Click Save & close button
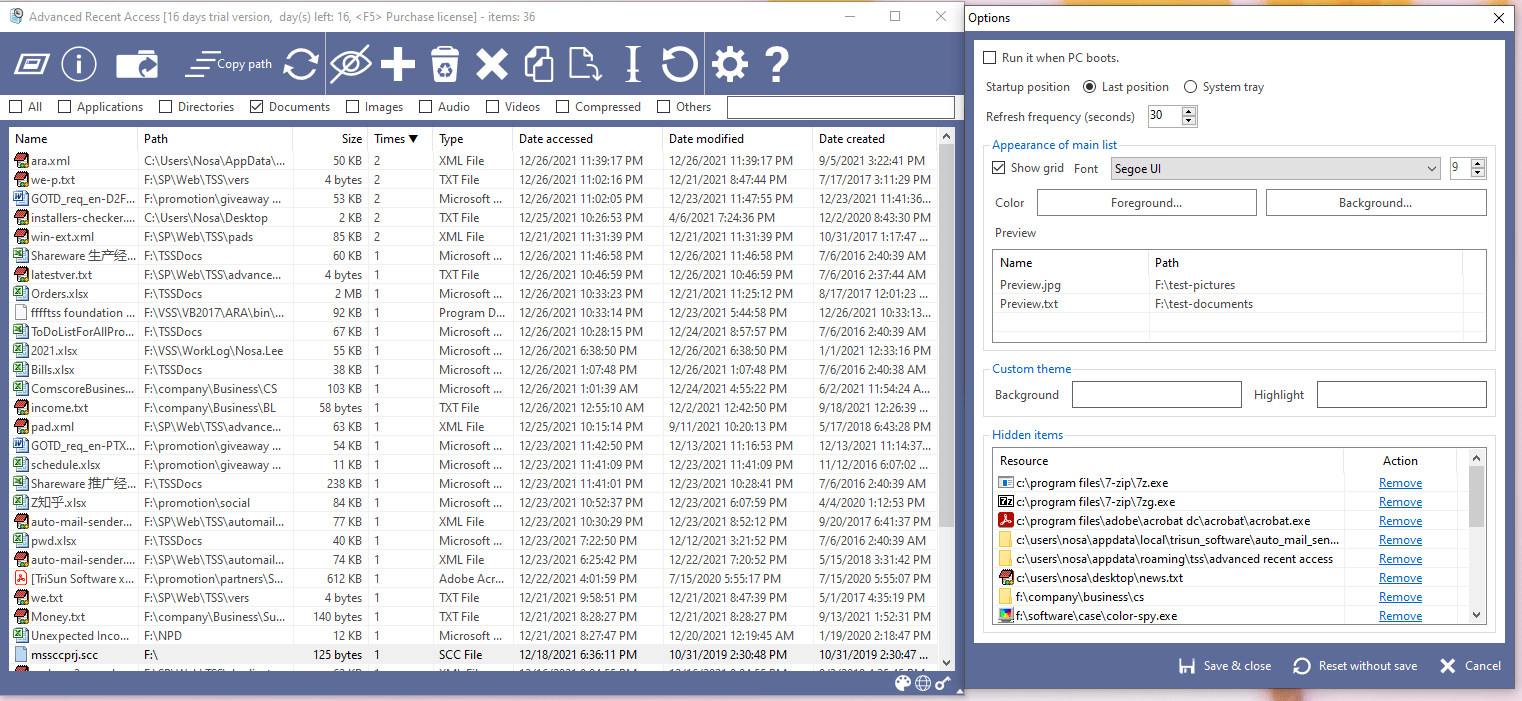This screenshot has width=1522, height=701. (1225, 666)
